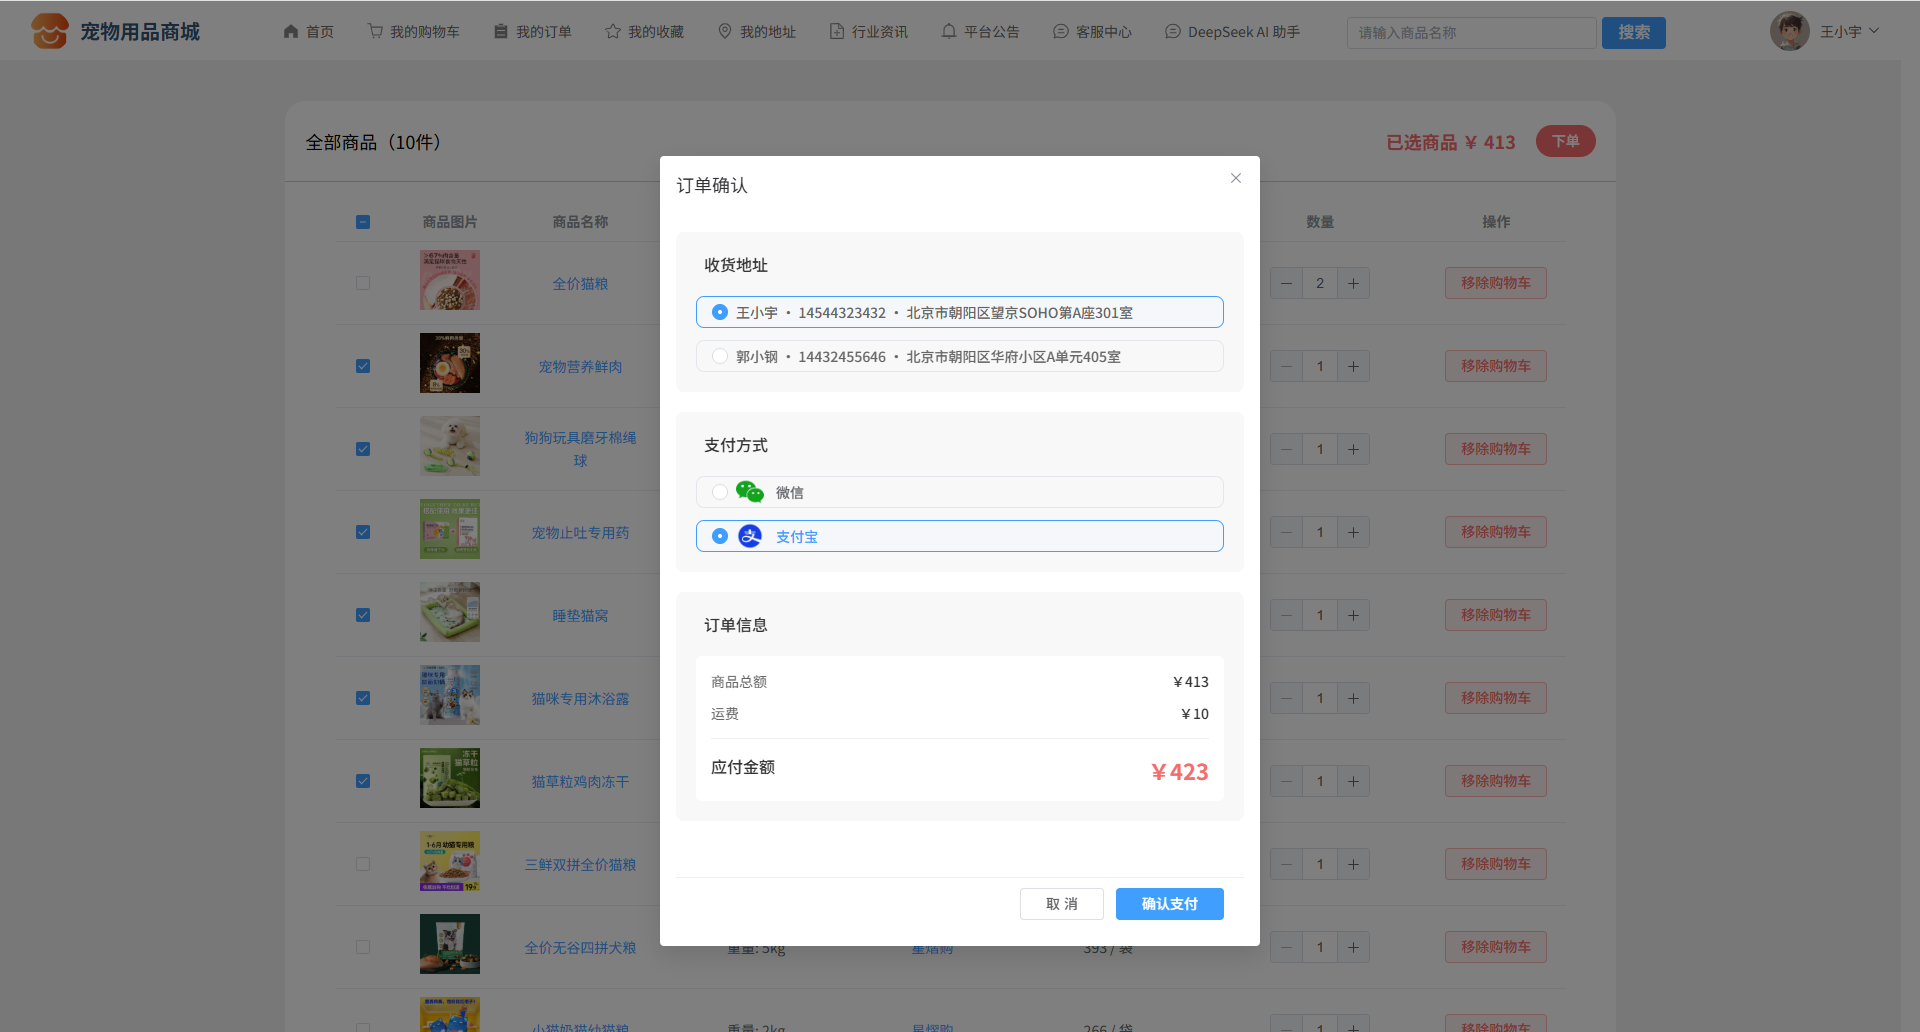
Task: Click the WeChat payment icon
Action: [x=749, y=492]
